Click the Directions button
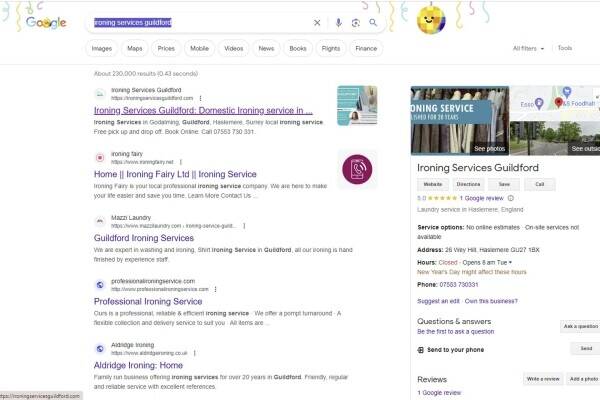This screenshot has width=600, height=400. pos(468,184)
